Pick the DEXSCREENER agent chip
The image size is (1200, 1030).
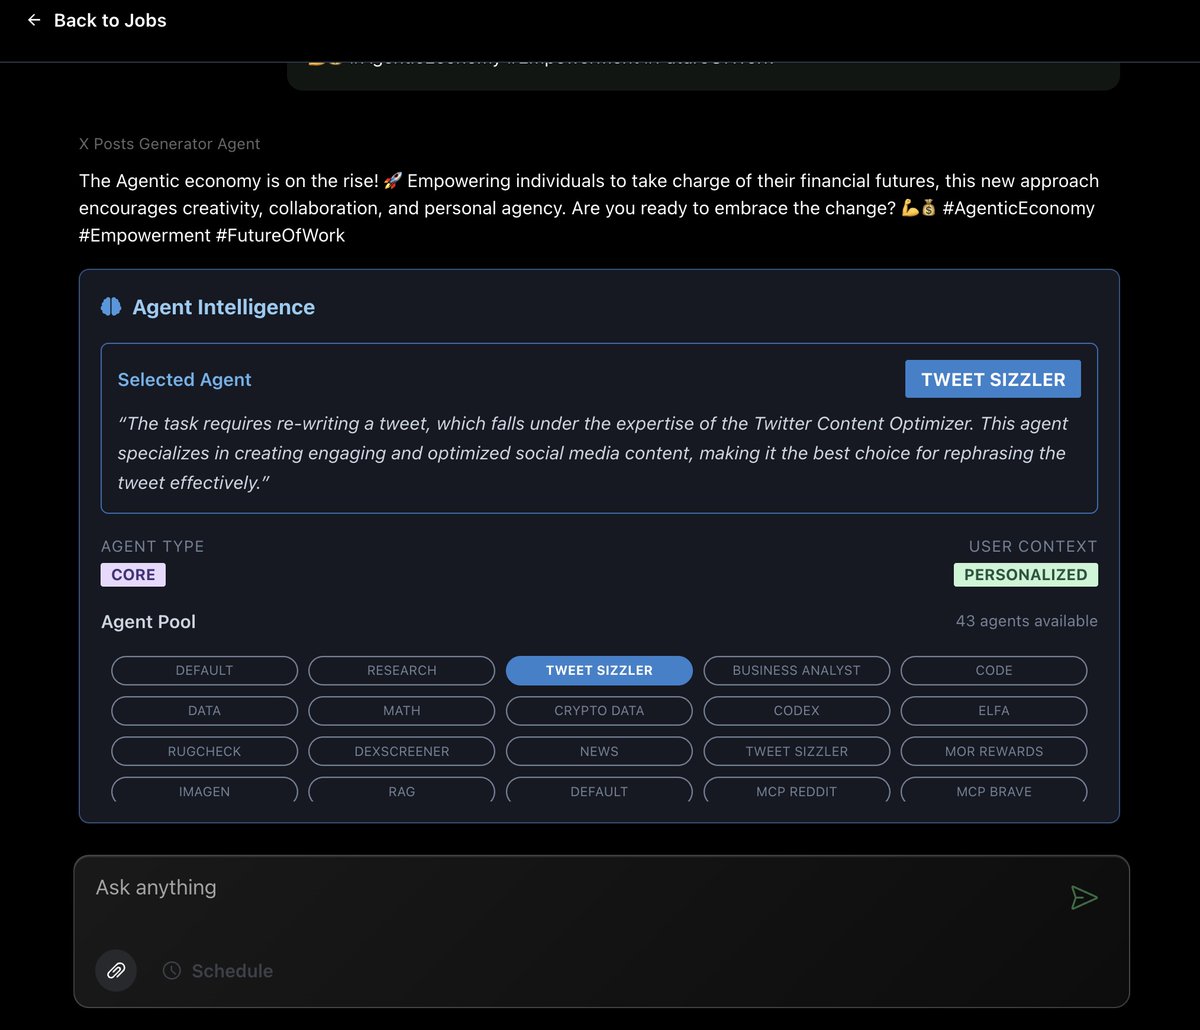[x=402, y=751]
